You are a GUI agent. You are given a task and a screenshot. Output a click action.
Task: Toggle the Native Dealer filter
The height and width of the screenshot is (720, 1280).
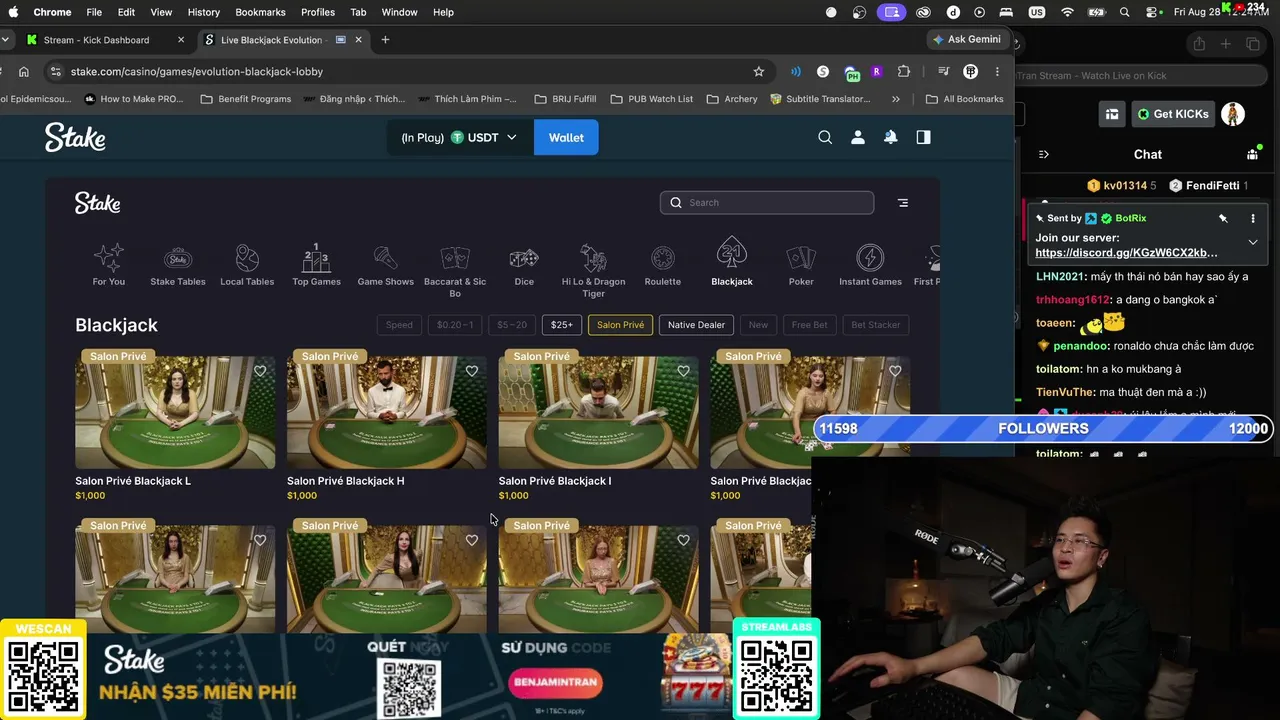click(x=696, y=325)
